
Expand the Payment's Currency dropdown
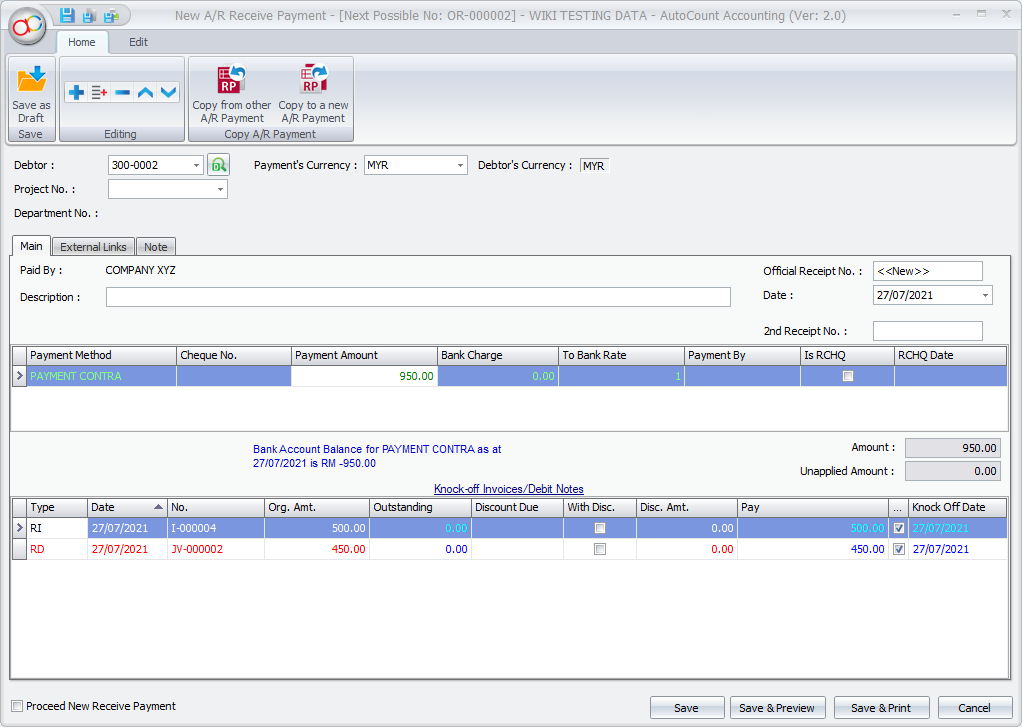(x=460, y=166)
